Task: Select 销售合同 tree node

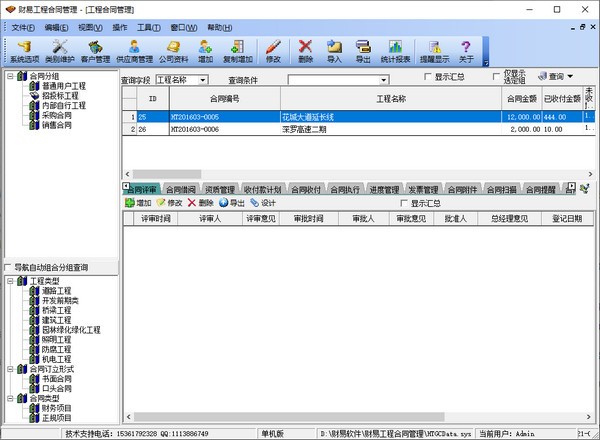Action: (x=57, y=125)
